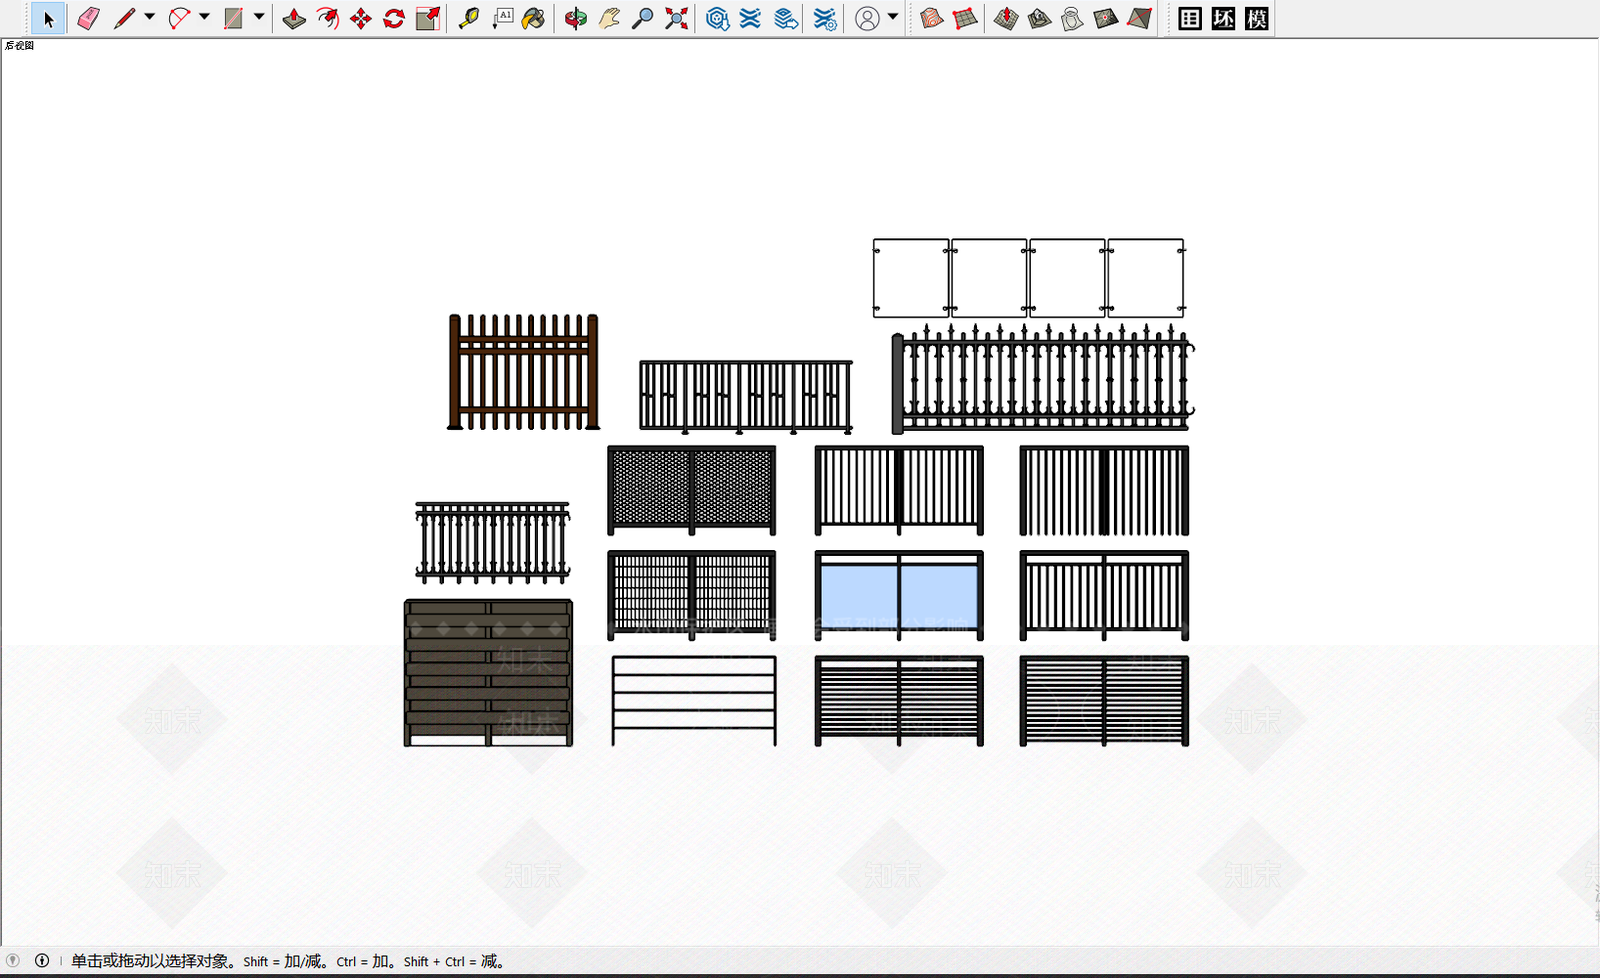
Task: Click the Send to LayOut icon
Action: [786, 18]
